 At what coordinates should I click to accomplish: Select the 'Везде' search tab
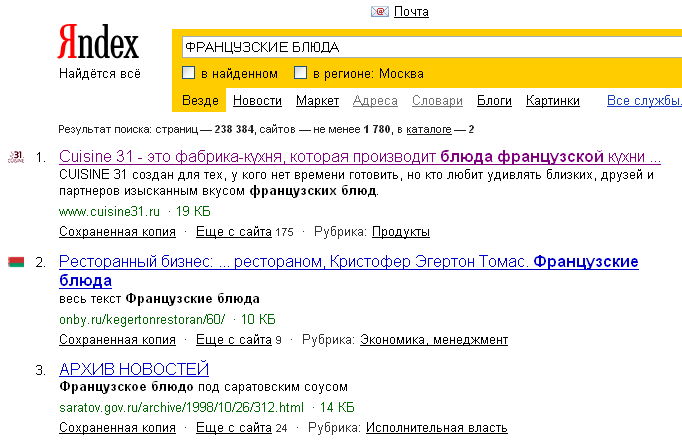coord(200,100)
